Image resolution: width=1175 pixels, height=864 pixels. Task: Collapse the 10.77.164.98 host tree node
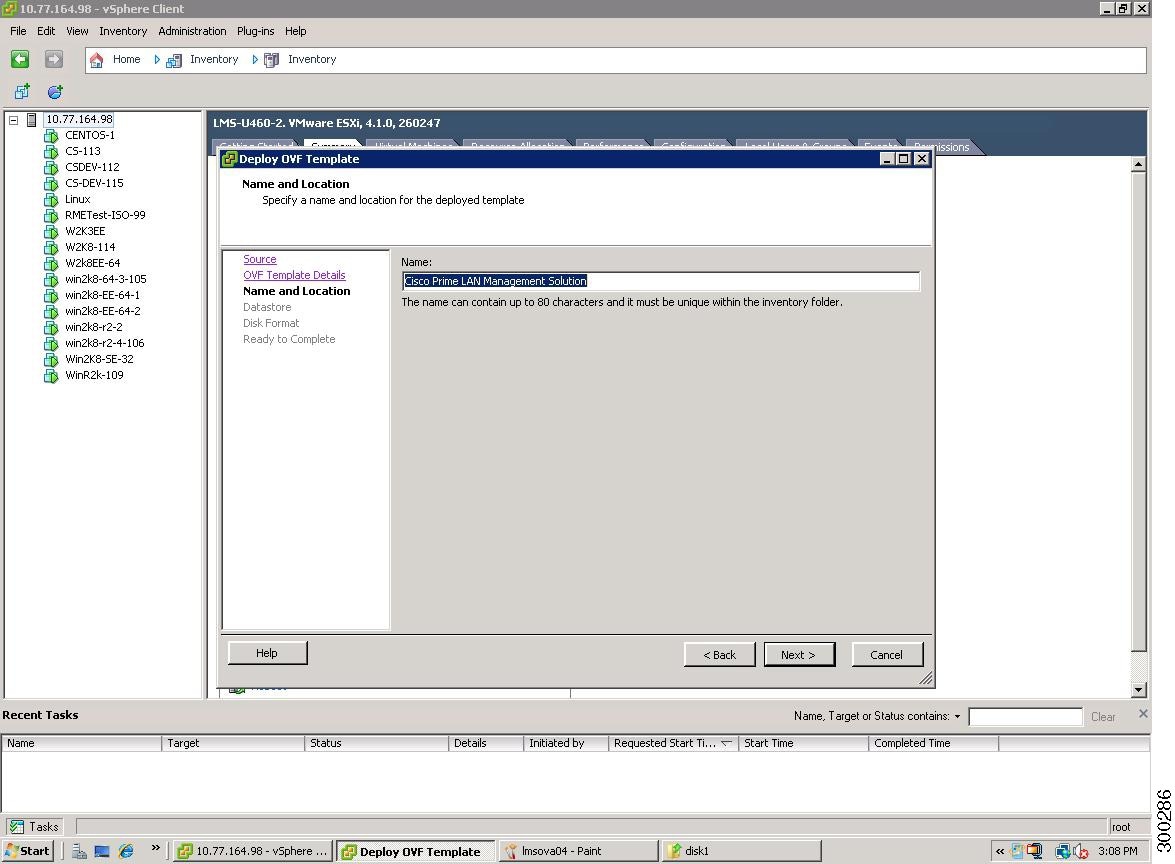pos(13,120)
